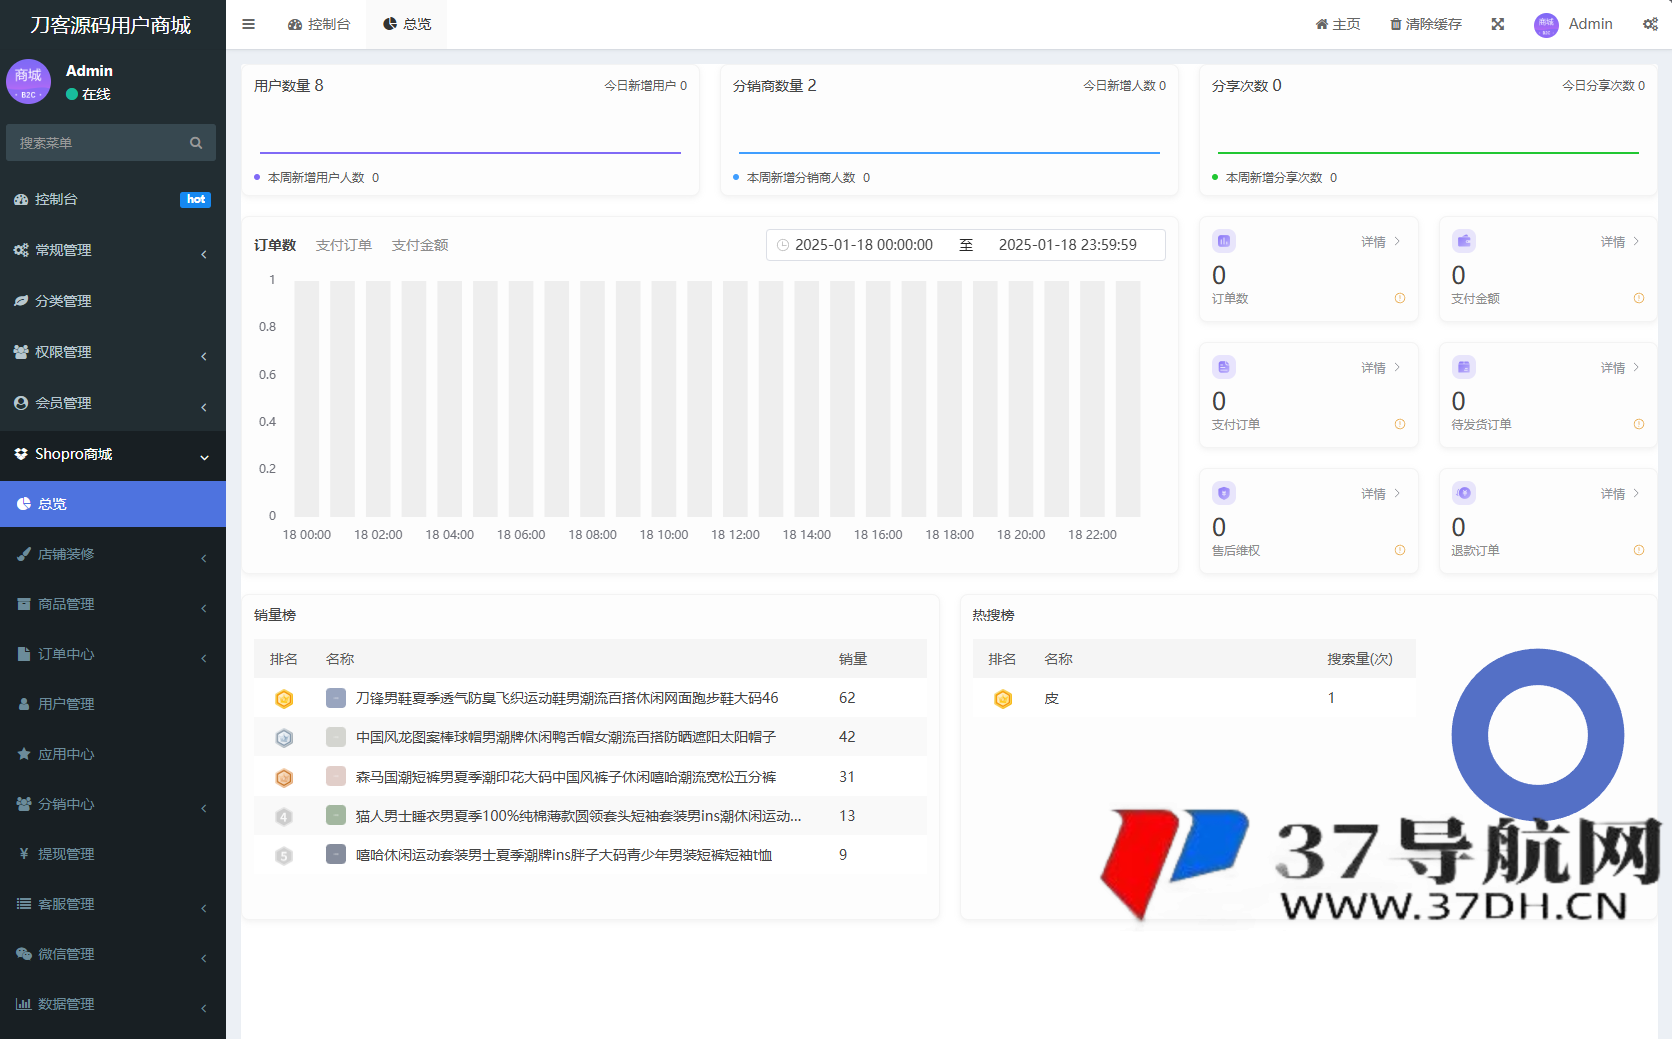
Task: Expand the 商品管理 sidebar menu
Action: pos(65,604)
